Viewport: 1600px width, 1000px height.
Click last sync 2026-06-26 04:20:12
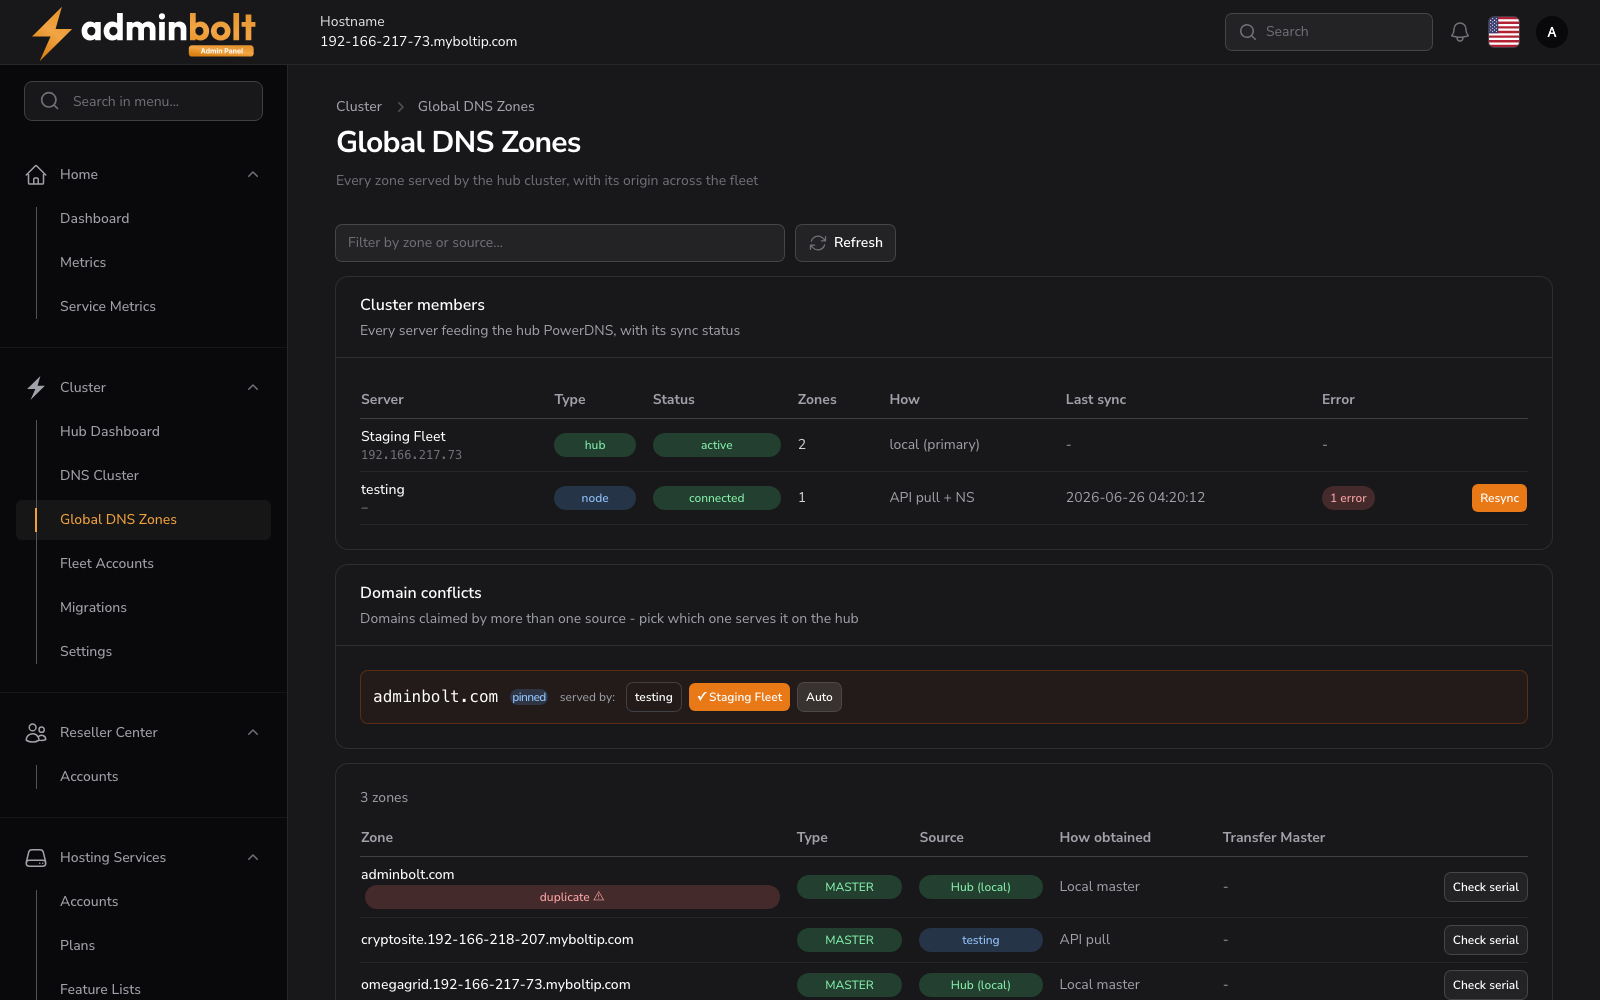tap(1135, 497)
